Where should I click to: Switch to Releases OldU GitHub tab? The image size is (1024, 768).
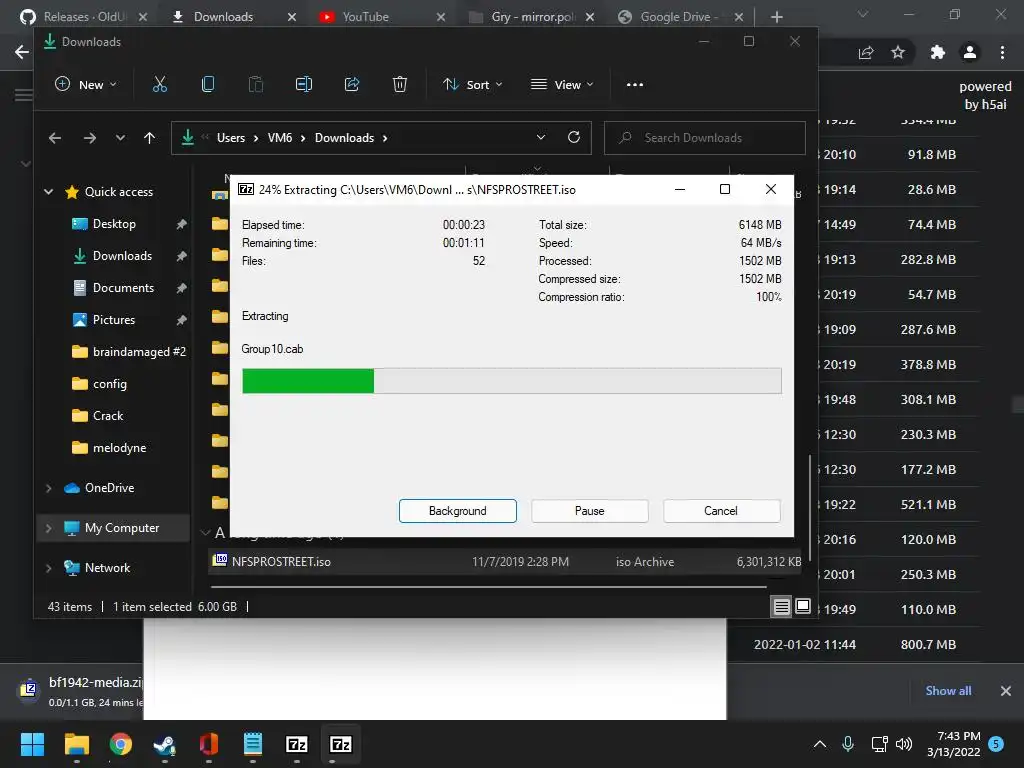pos(82,17)
